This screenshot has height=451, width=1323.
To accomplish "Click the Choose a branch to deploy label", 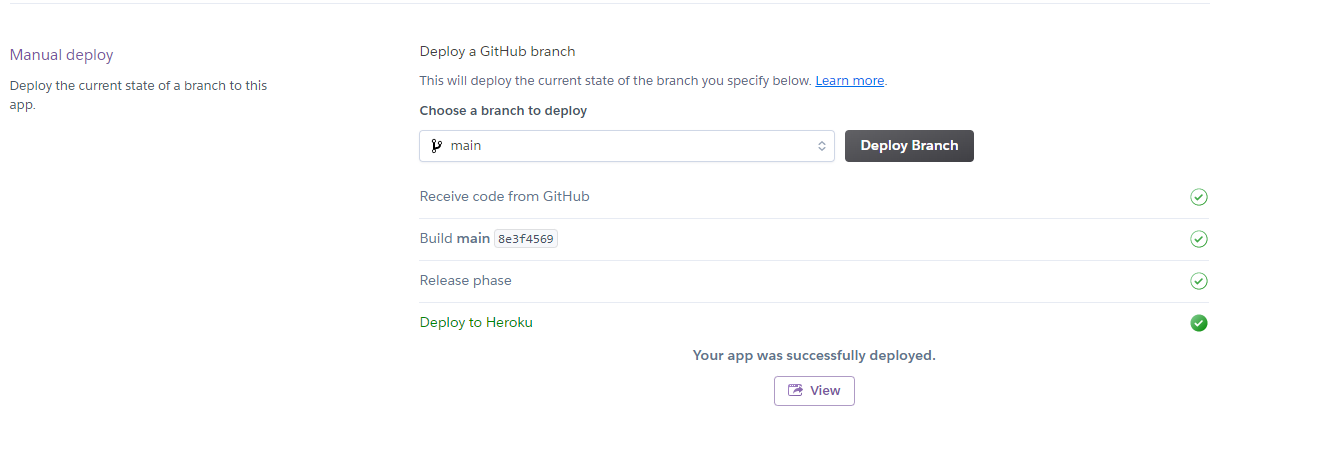I will (x=503, y=111).
